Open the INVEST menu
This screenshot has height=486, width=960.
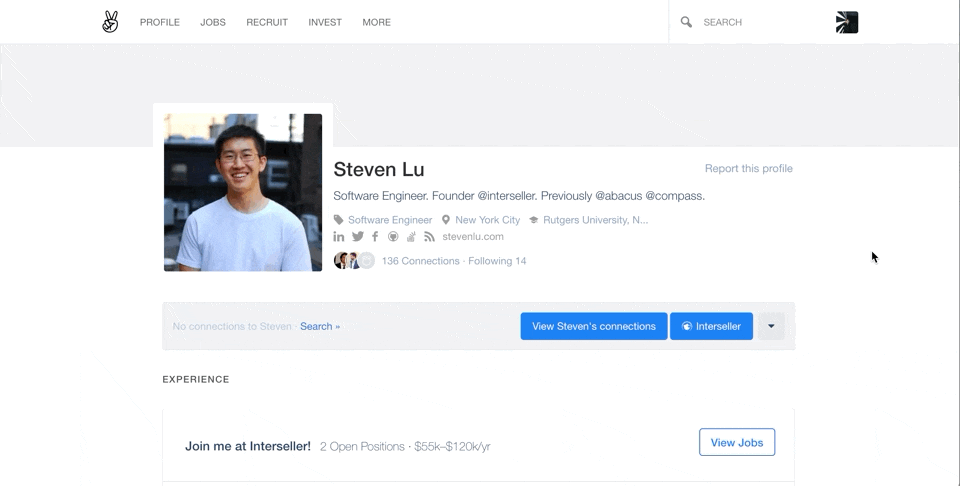pos(325,22)
